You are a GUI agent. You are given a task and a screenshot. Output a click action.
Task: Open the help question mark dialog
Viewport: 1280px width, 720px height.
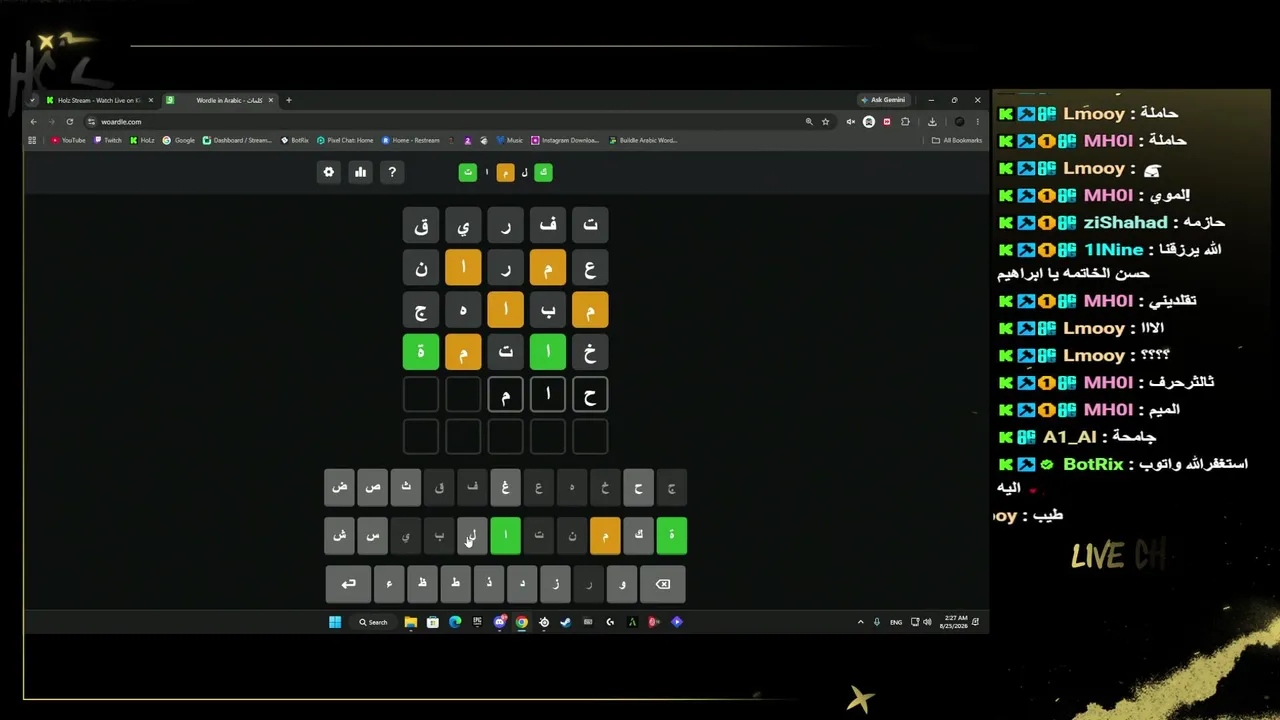pyautogui.click(x=392, y=172)
